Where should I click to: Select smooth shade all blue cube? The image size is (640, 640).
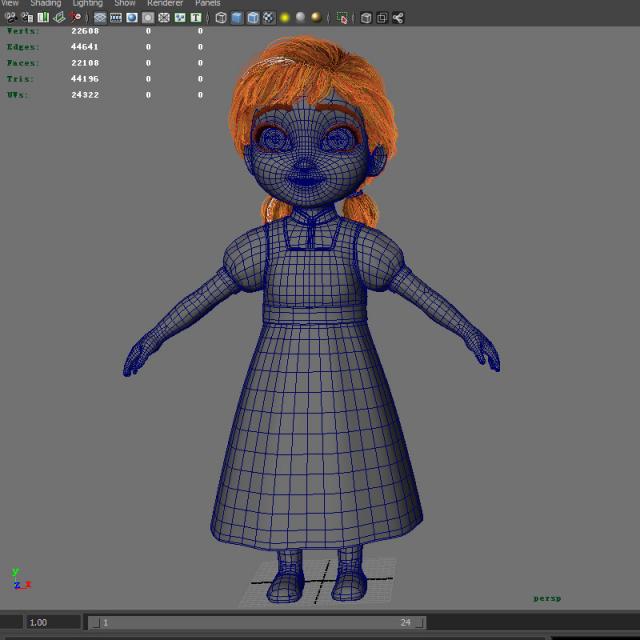pos(237,18)
